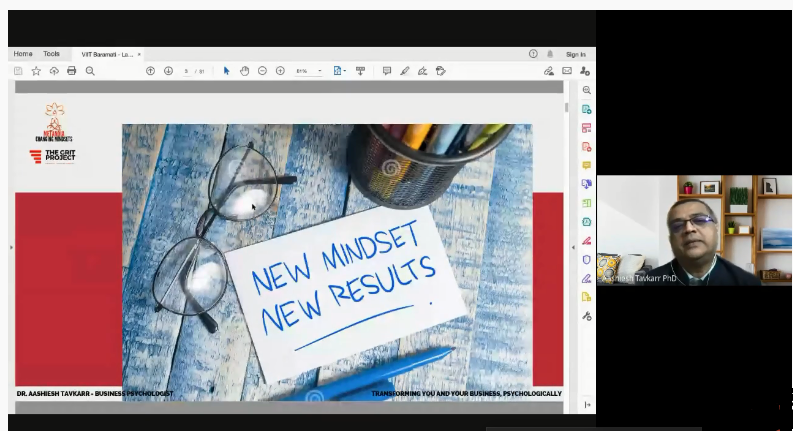Open the zoom percentage dropdown
The height and width of the screenshot is (431, 793).
click(x=320, y=71)
